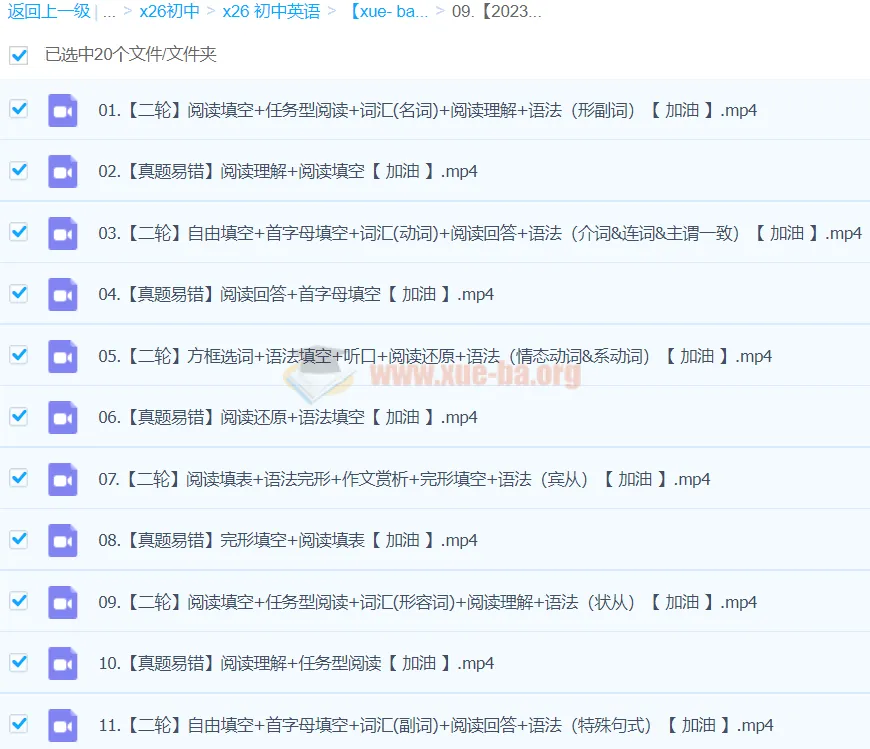Go back via 返回上一级 link

point(49,11)
